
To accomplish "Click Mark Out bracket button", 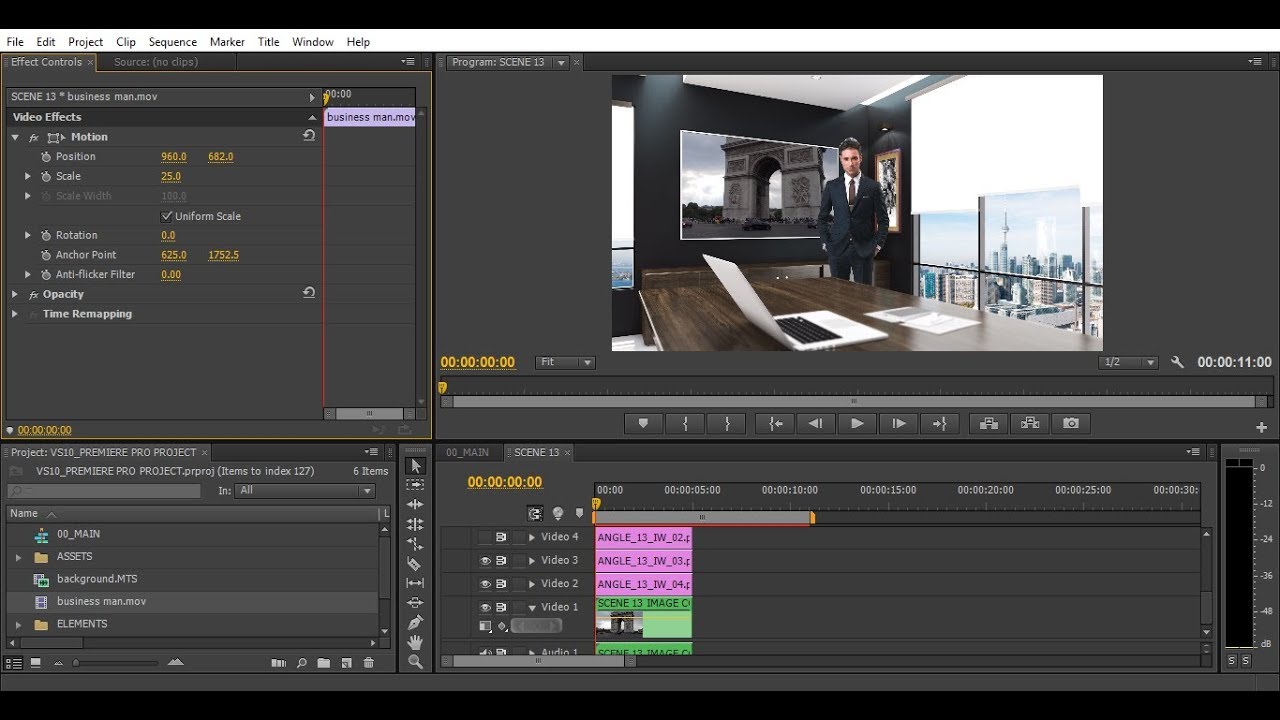I will (x=727, y=424).
